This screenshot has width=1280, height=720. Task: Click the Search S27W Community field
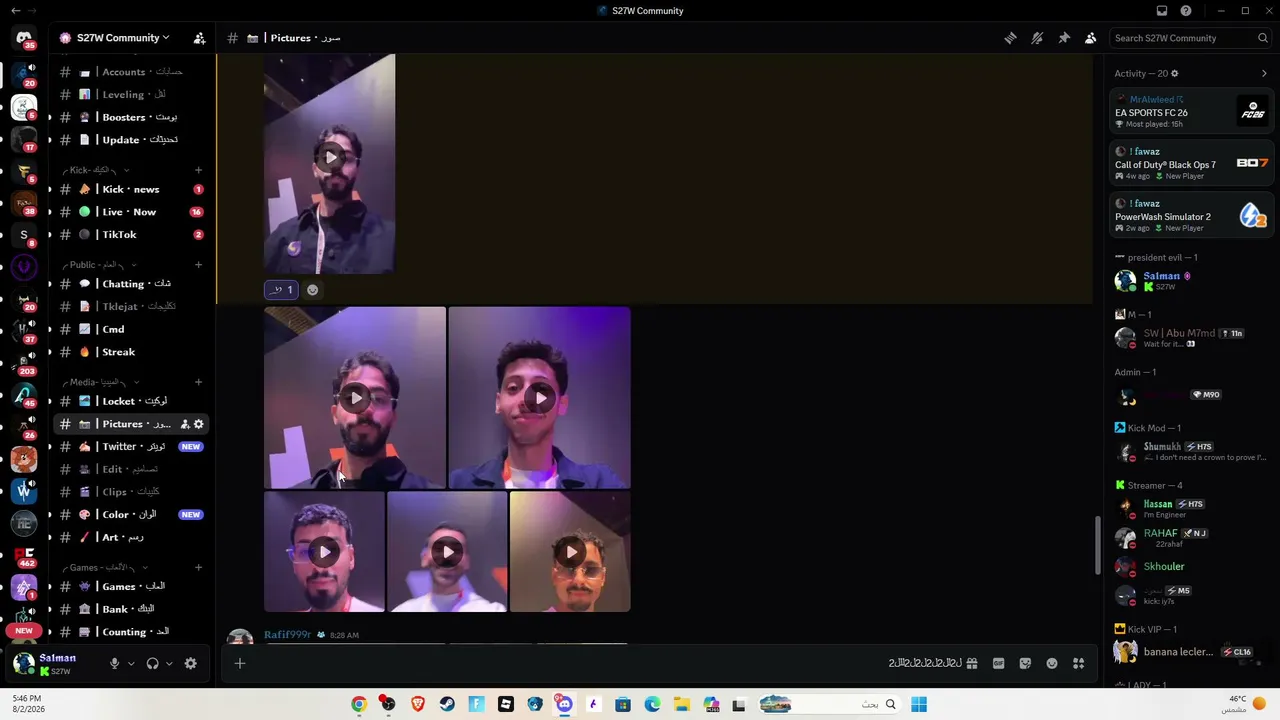[1190, 38]
